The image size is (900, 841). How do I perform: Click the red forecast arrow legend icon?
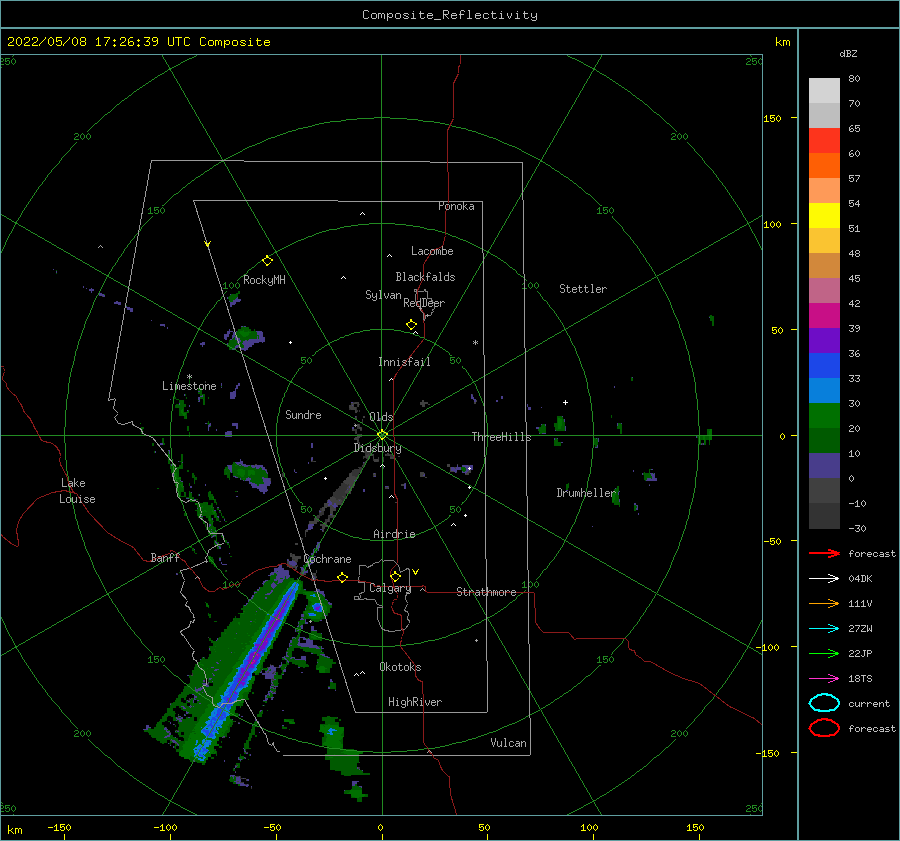tap(824, 553)
